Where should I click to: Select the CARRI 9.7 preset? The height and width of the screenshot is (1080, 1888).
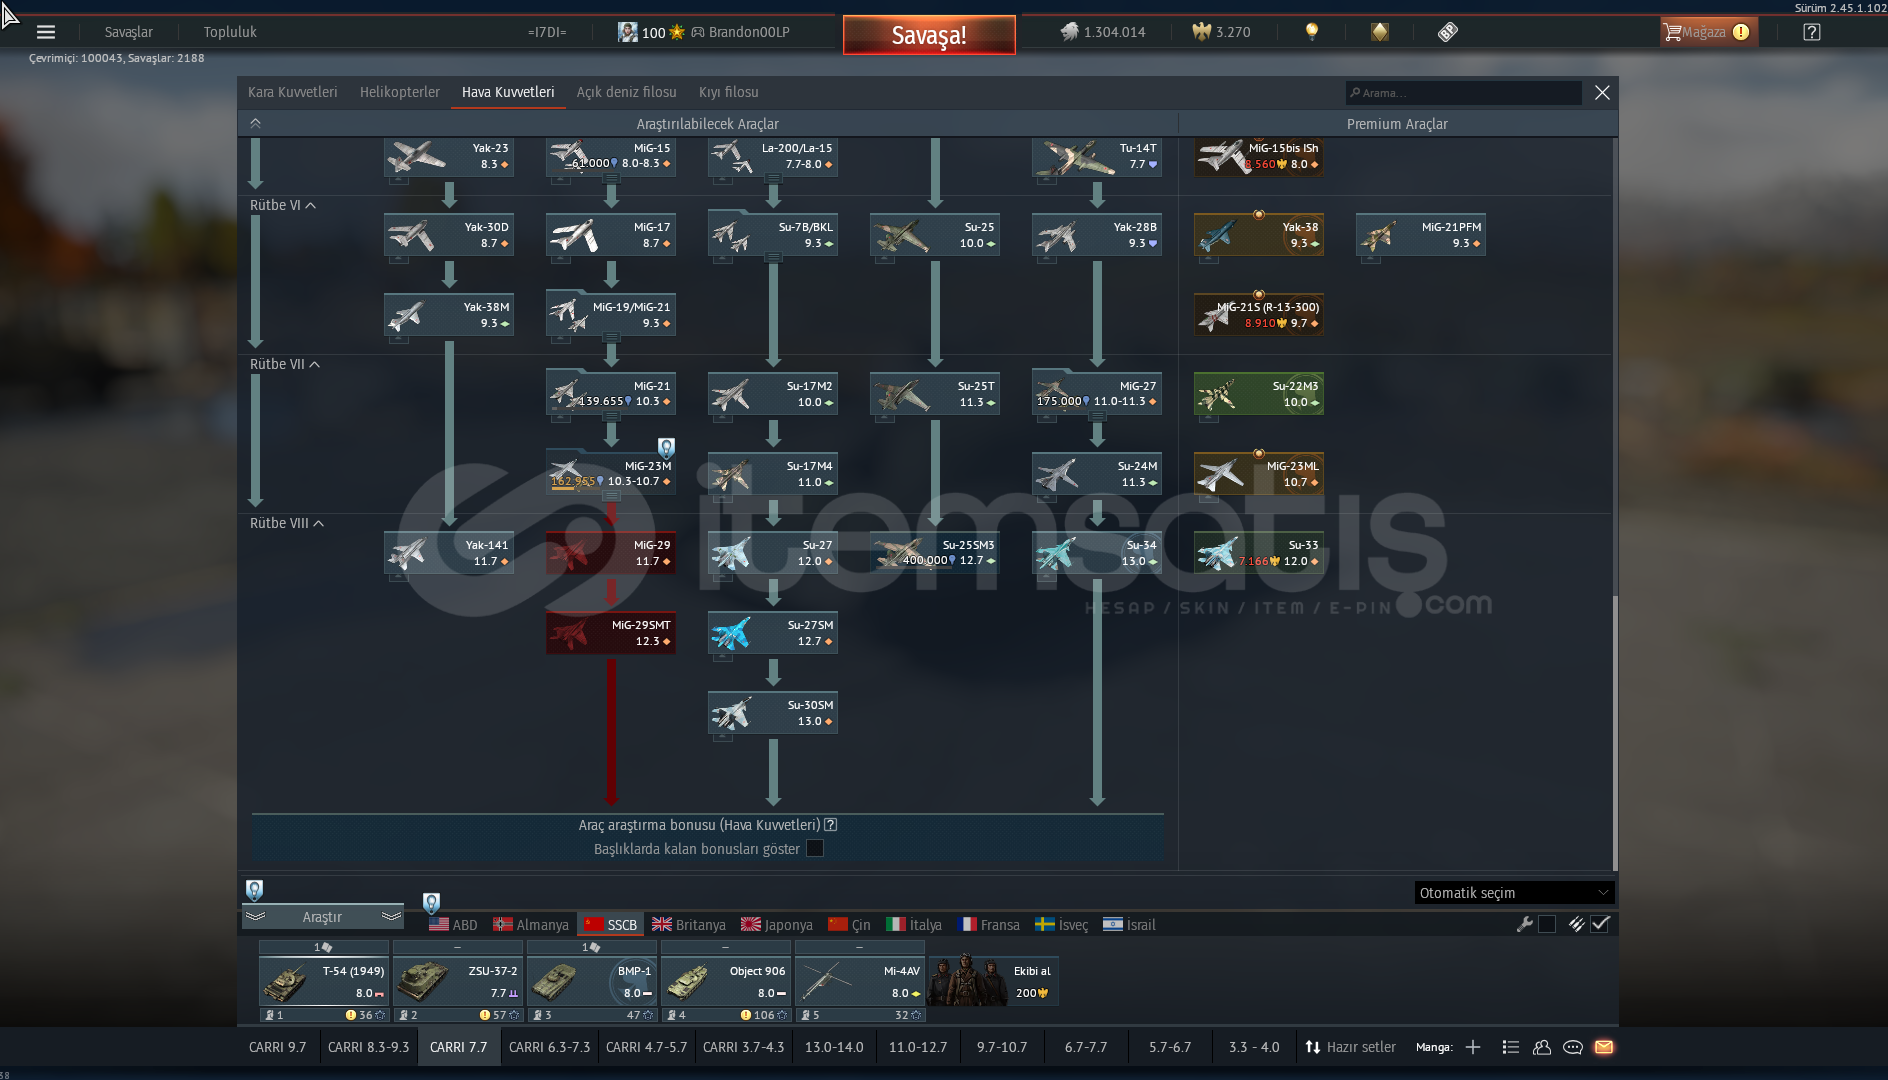coord(277,1047)
